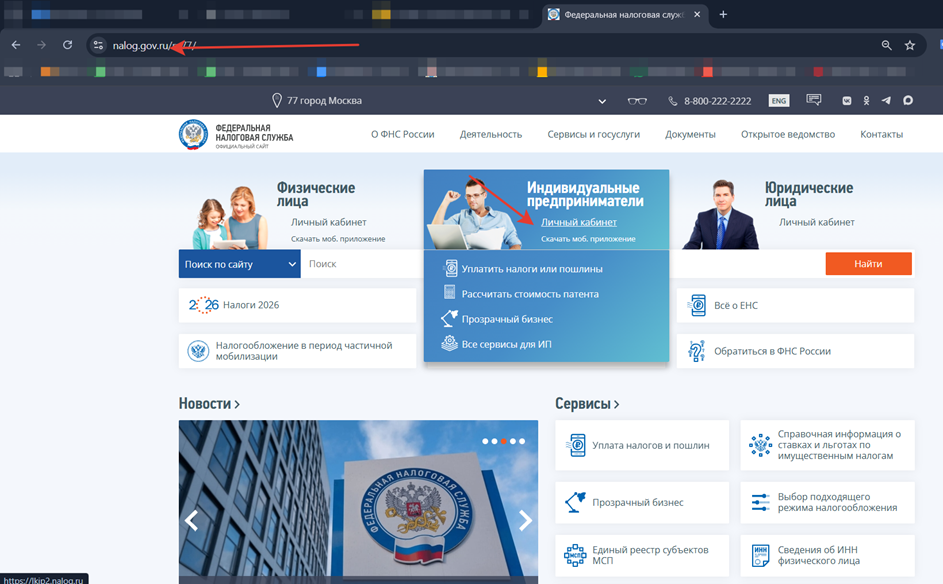Select the «Рассчитать стоимость патента» calculator icon
The height and width of the screenshot is (584, 943).
coord(449,293)
